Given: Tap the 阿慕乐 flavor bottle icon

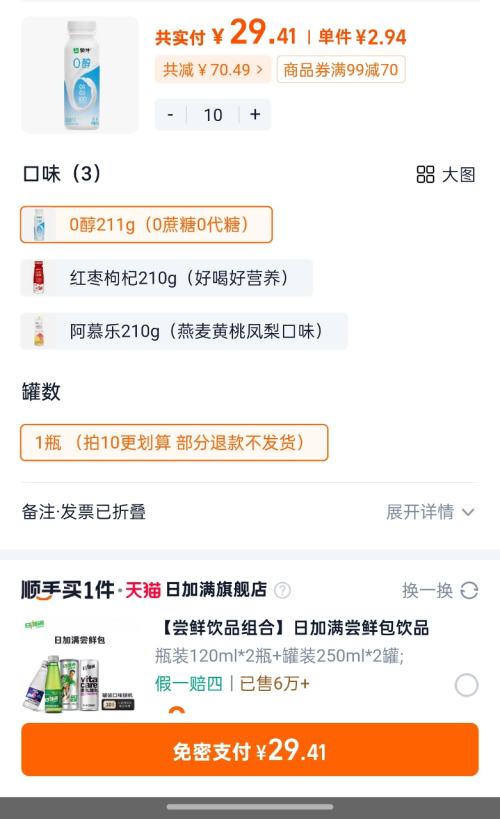Looking at the screenshot, I should point(39,331).
